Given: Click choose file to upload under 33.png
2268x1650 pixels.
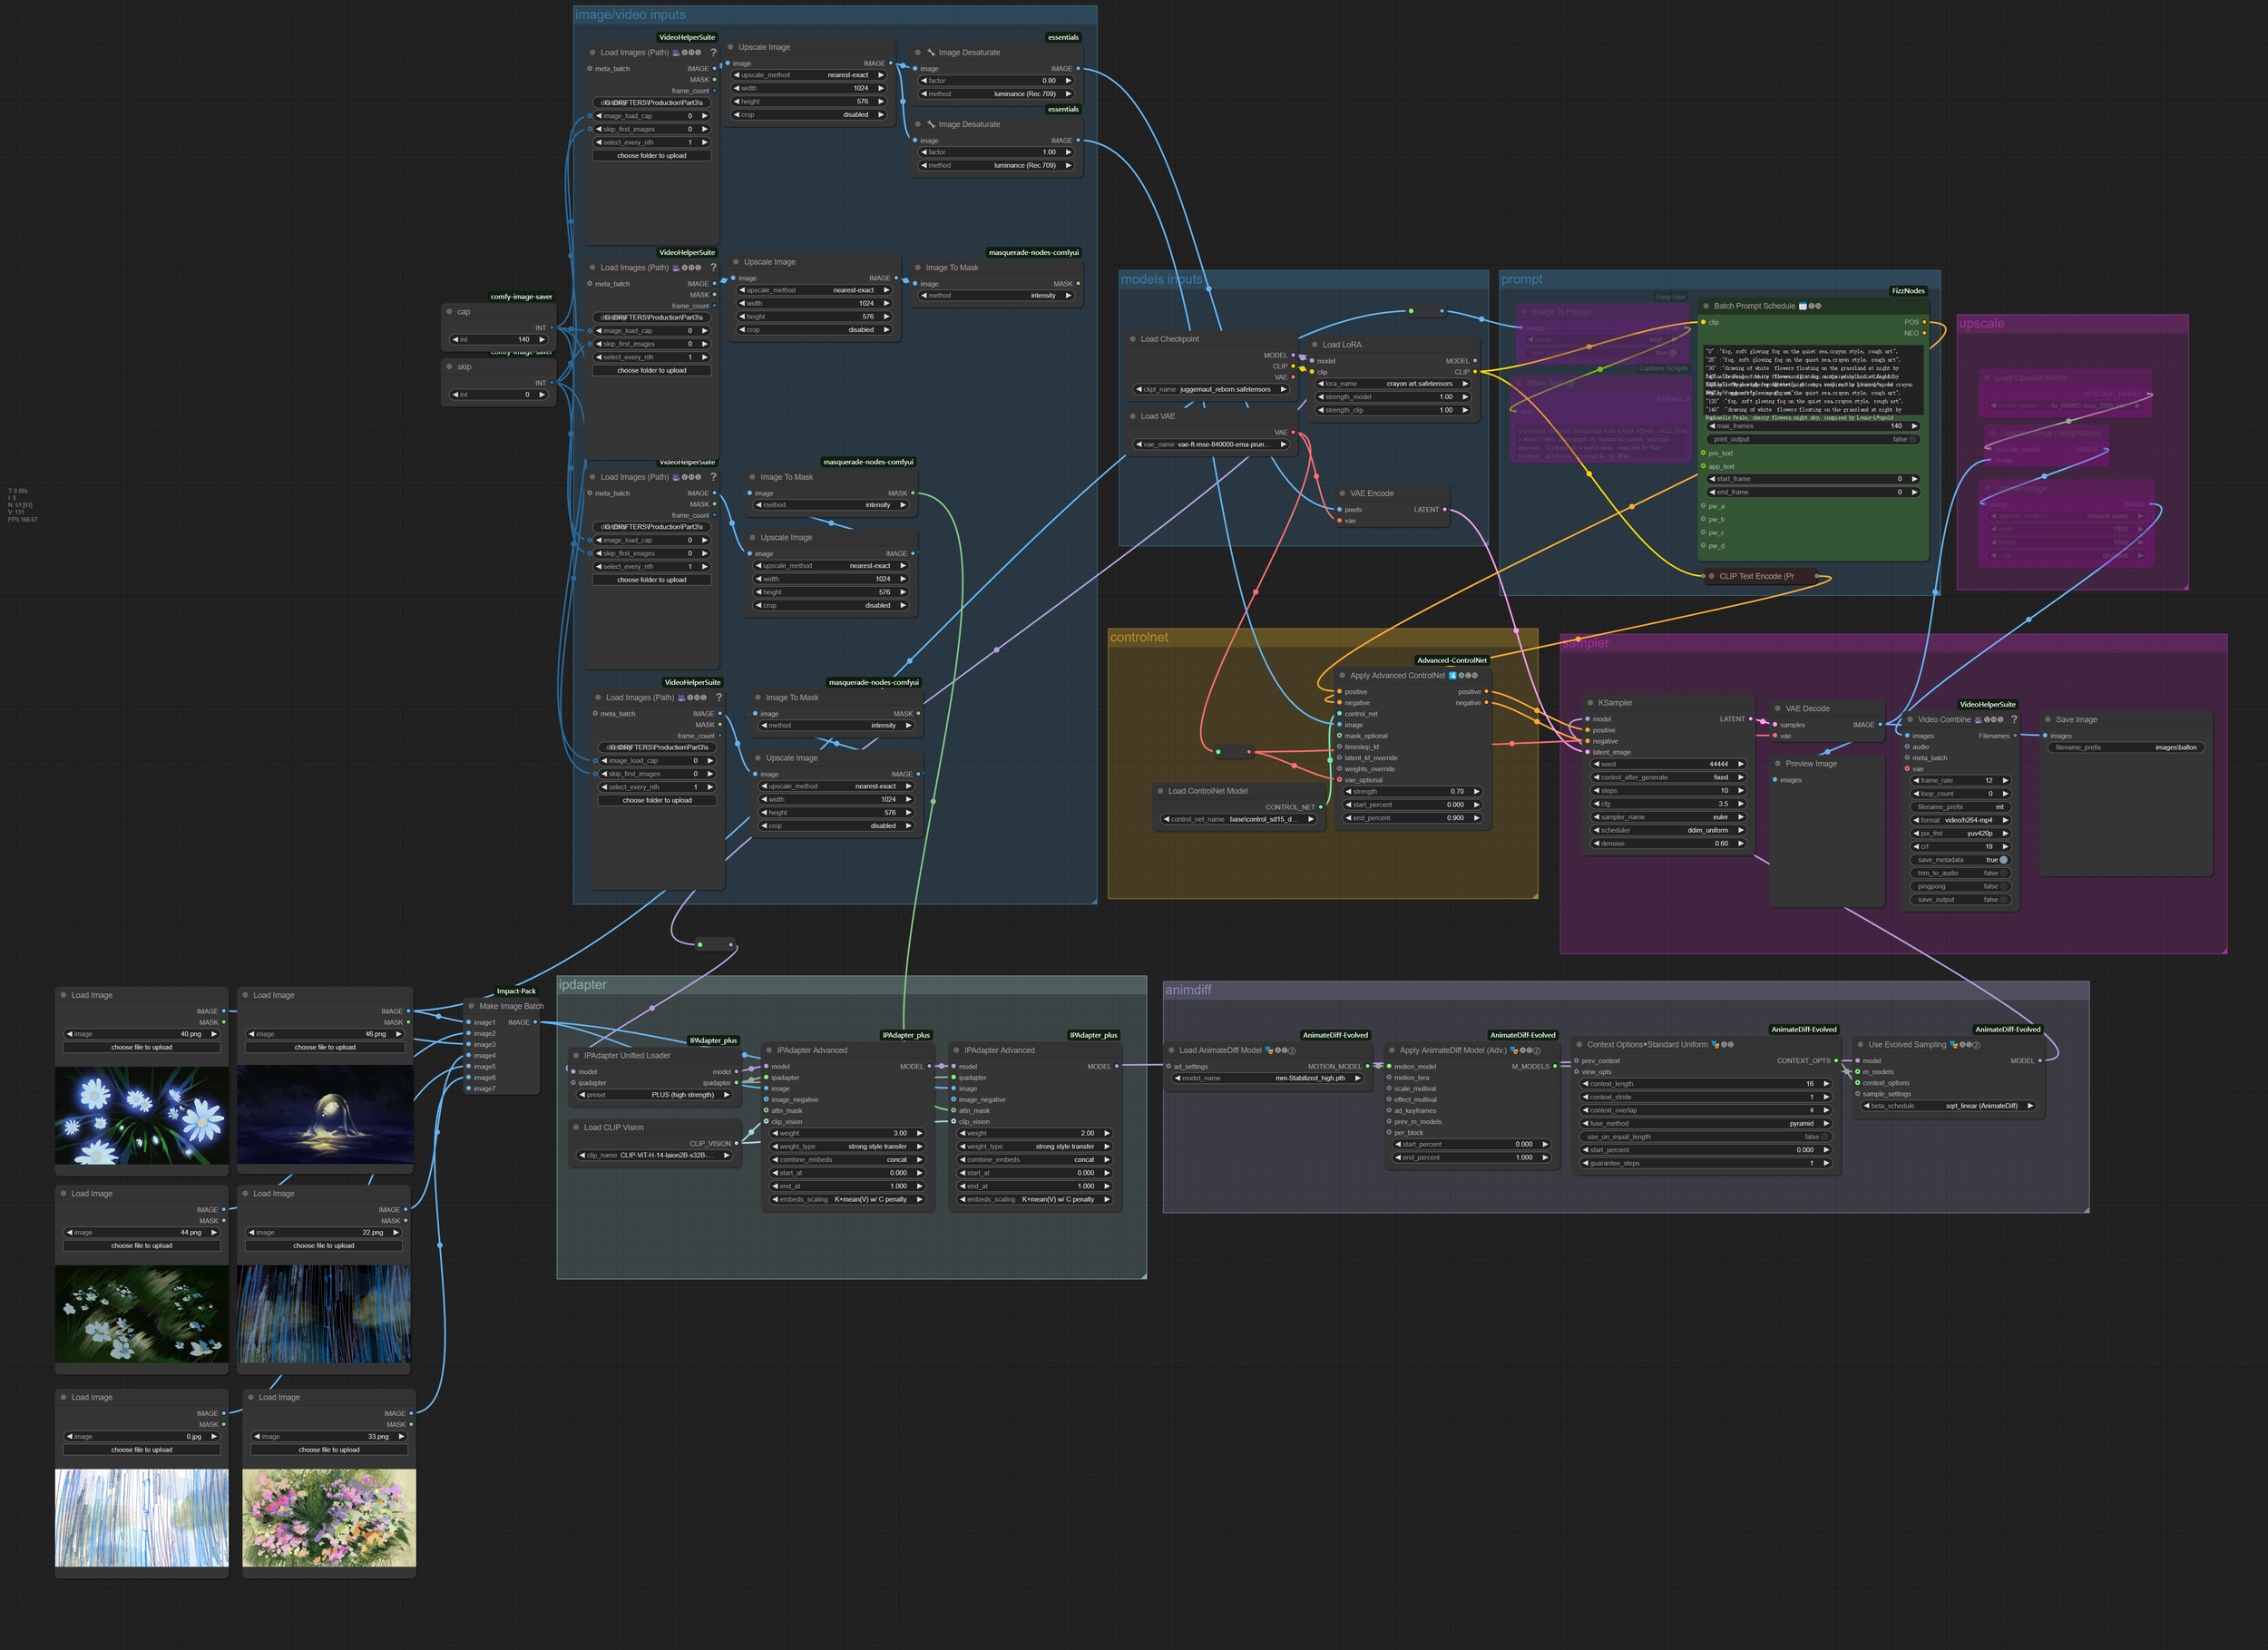Looking at the screenshot, I should click(x=329, y=1450).
